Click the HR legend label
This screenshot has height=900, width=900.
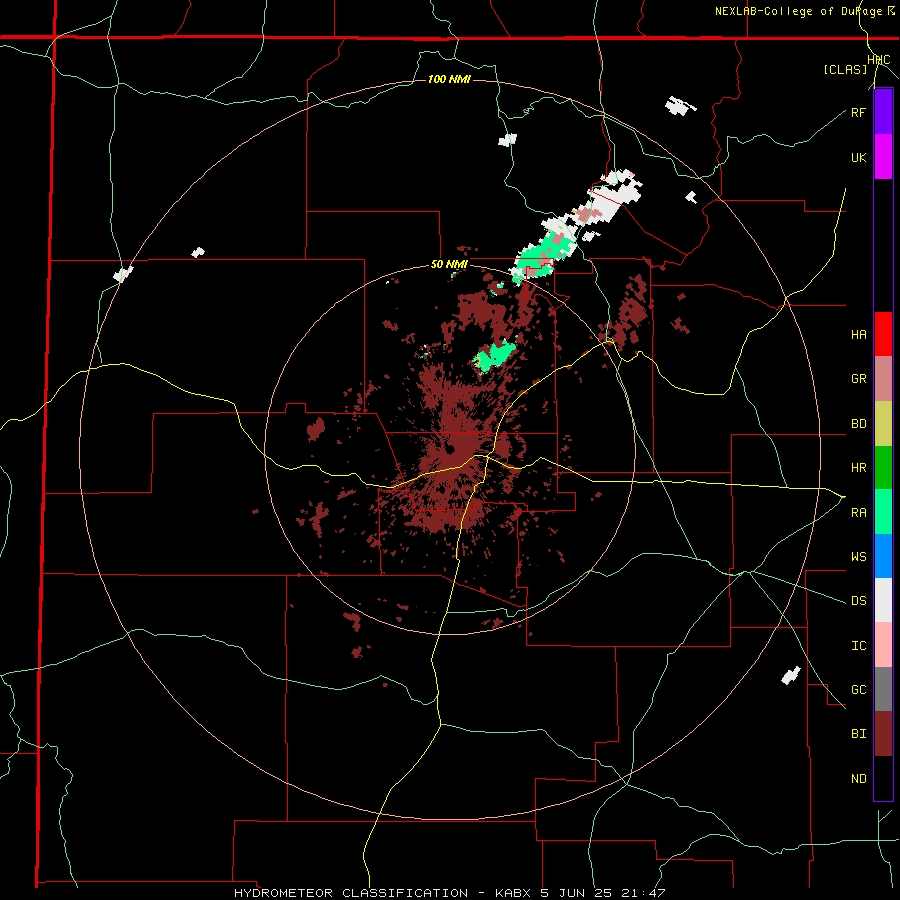click(x=859, y=468)
